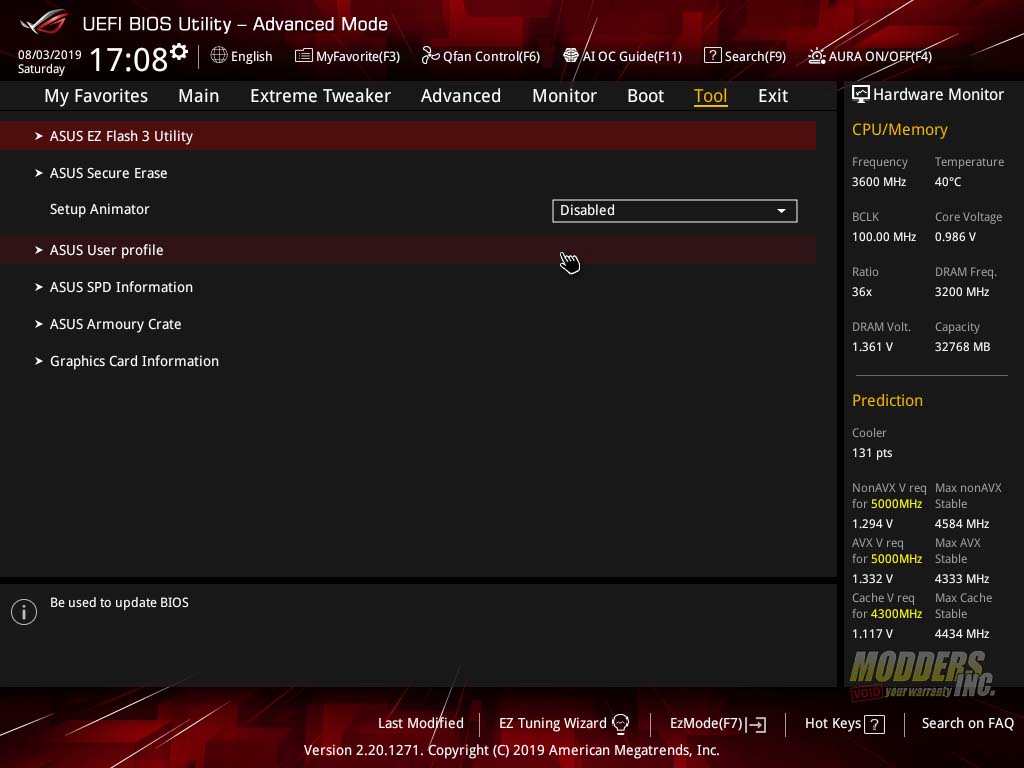
Task: Click the globe language icon
Action: pyautogui.click(x=219, y=56)
